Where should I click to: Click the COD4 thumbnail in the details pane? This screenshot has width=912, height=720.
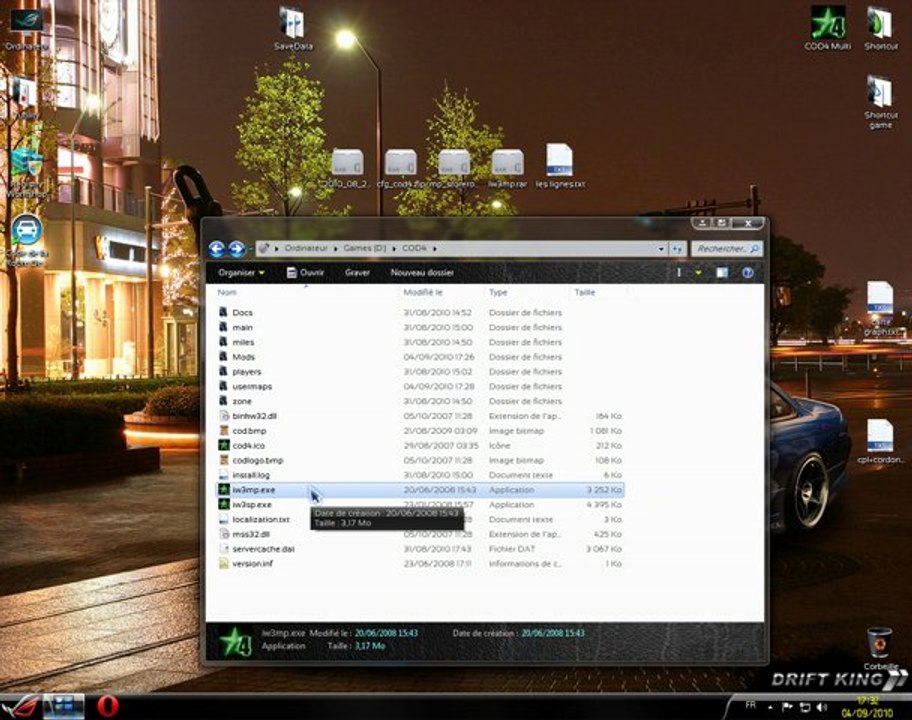pyautogui.click(x=236, y=642)
